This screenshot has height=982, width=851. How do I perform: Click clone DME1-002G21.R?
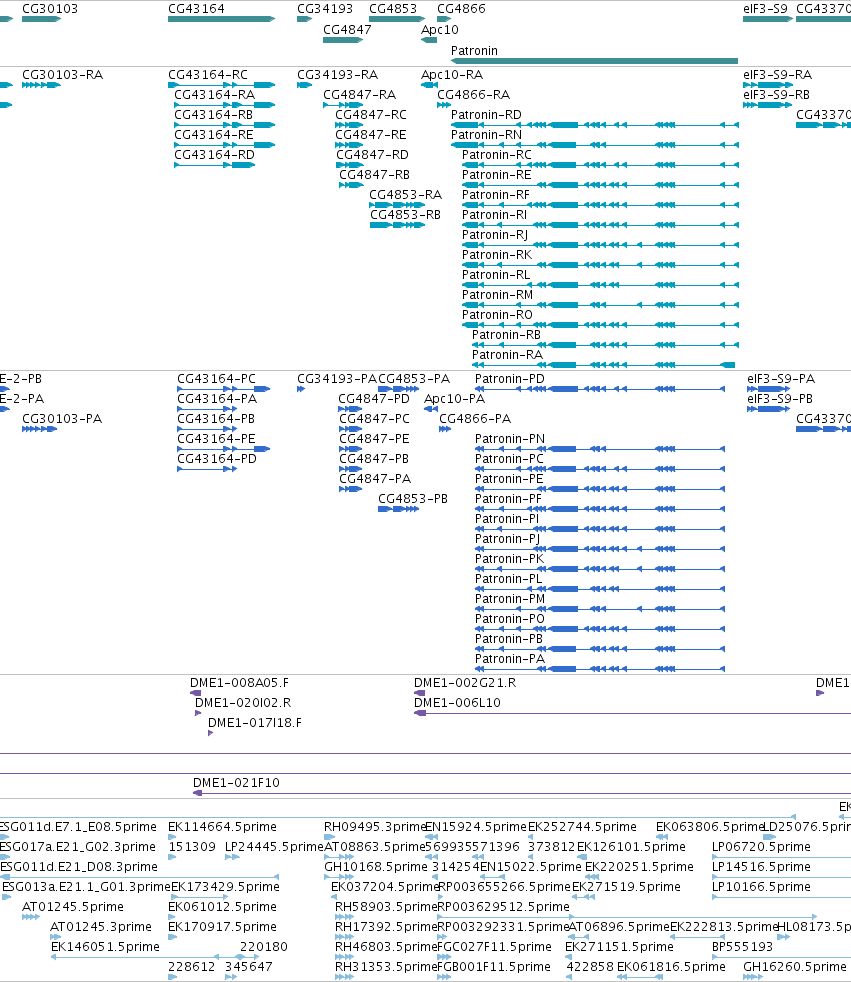[x=465, y=683]
